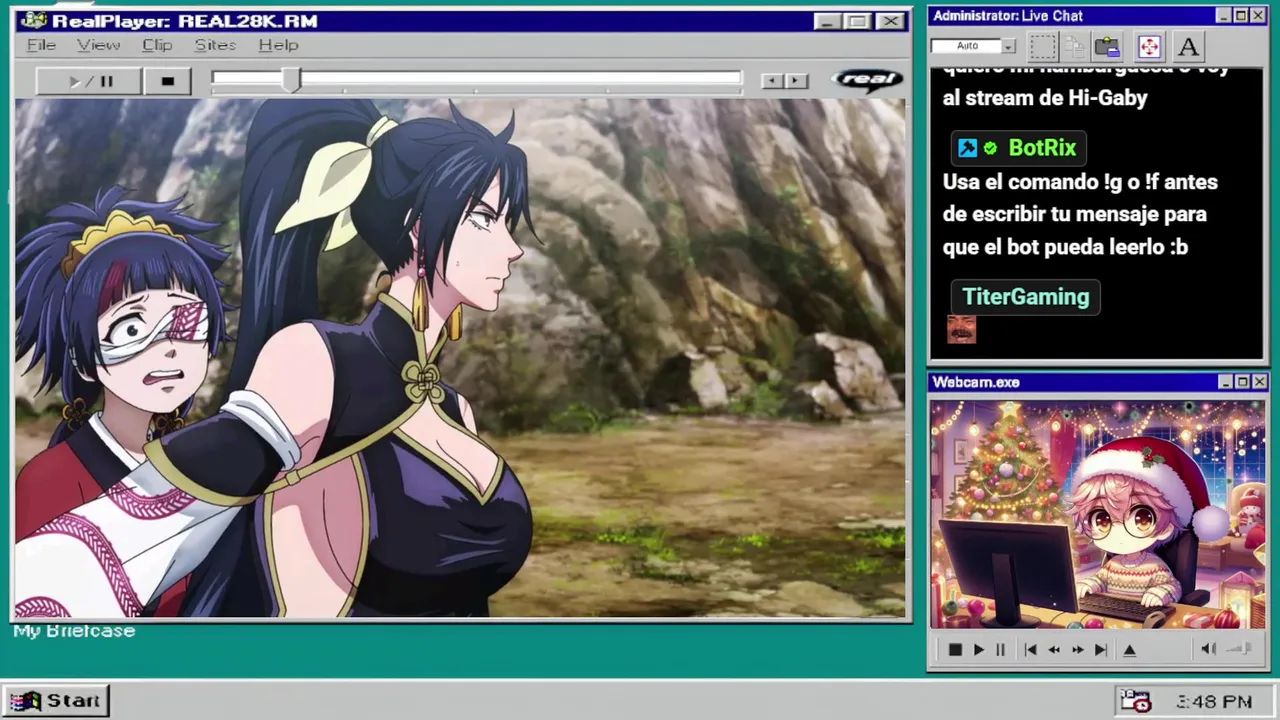Click the RealPlayer video frame
Image resolution: width=1280 pixels, height=720 pixels.
tap(460, 358)
